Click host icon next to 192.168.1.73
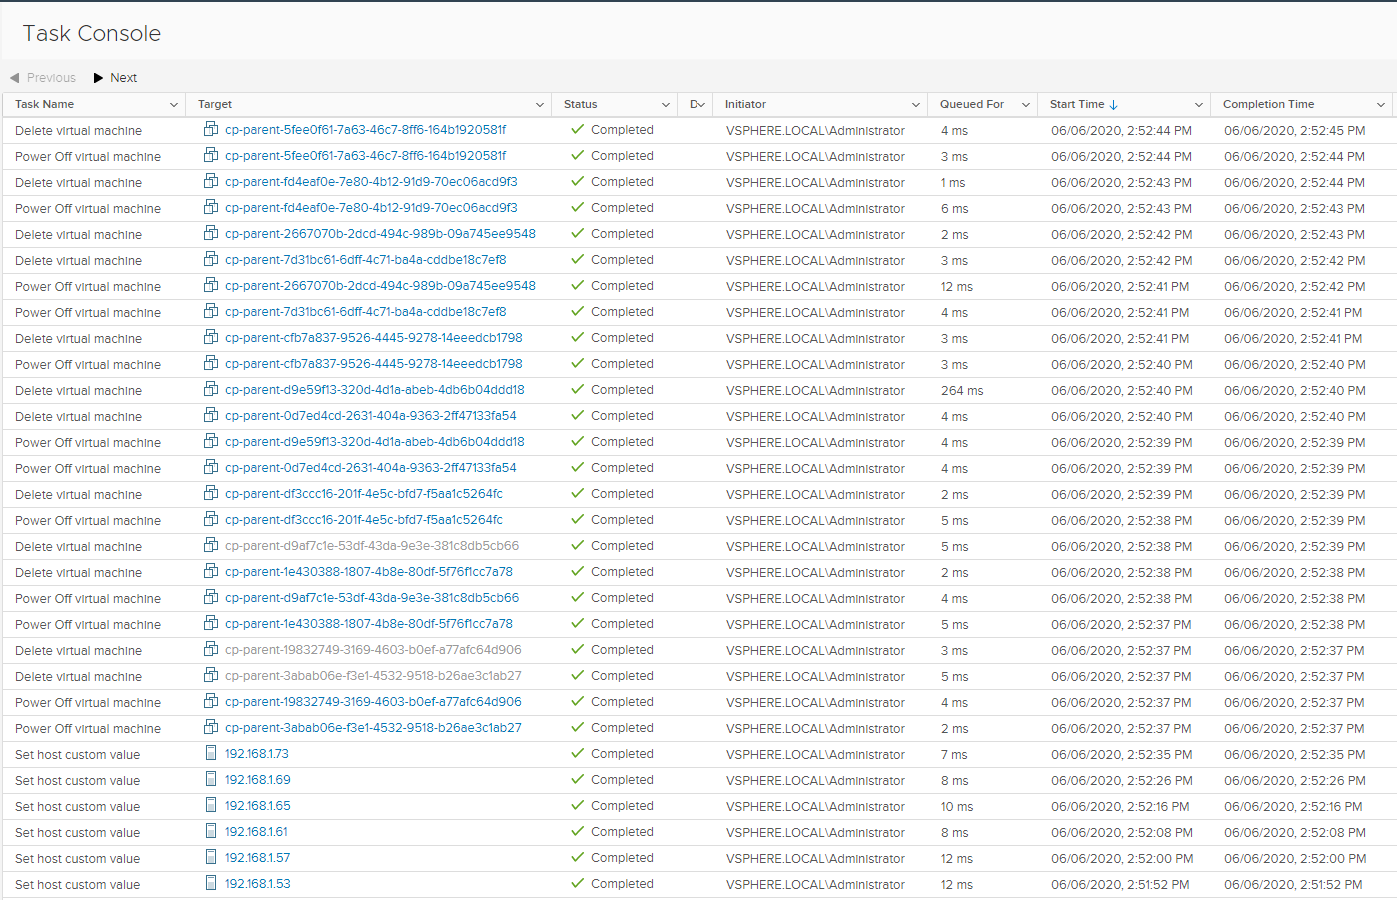1397x900 pixels. [211, 754]
